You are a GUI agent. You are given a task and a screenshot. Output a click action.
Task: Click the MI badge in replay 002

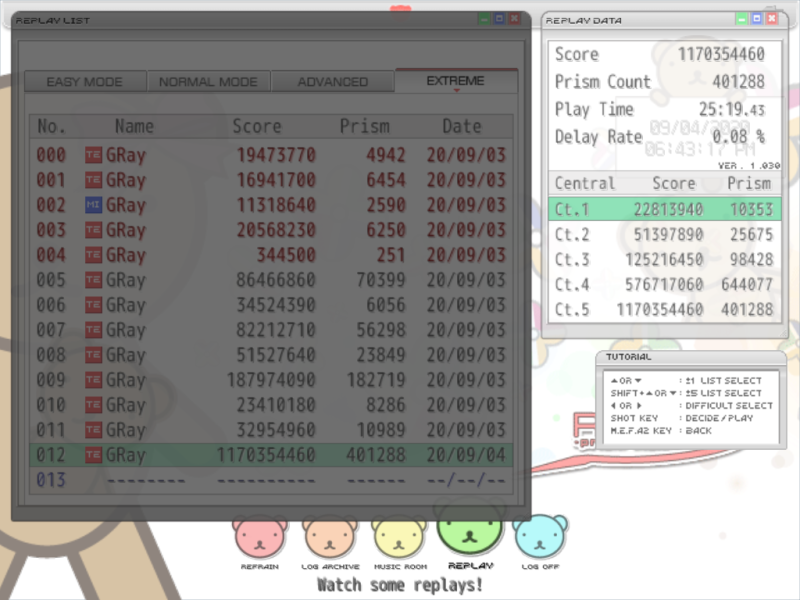pyautogui.click(x=93, y=205)
